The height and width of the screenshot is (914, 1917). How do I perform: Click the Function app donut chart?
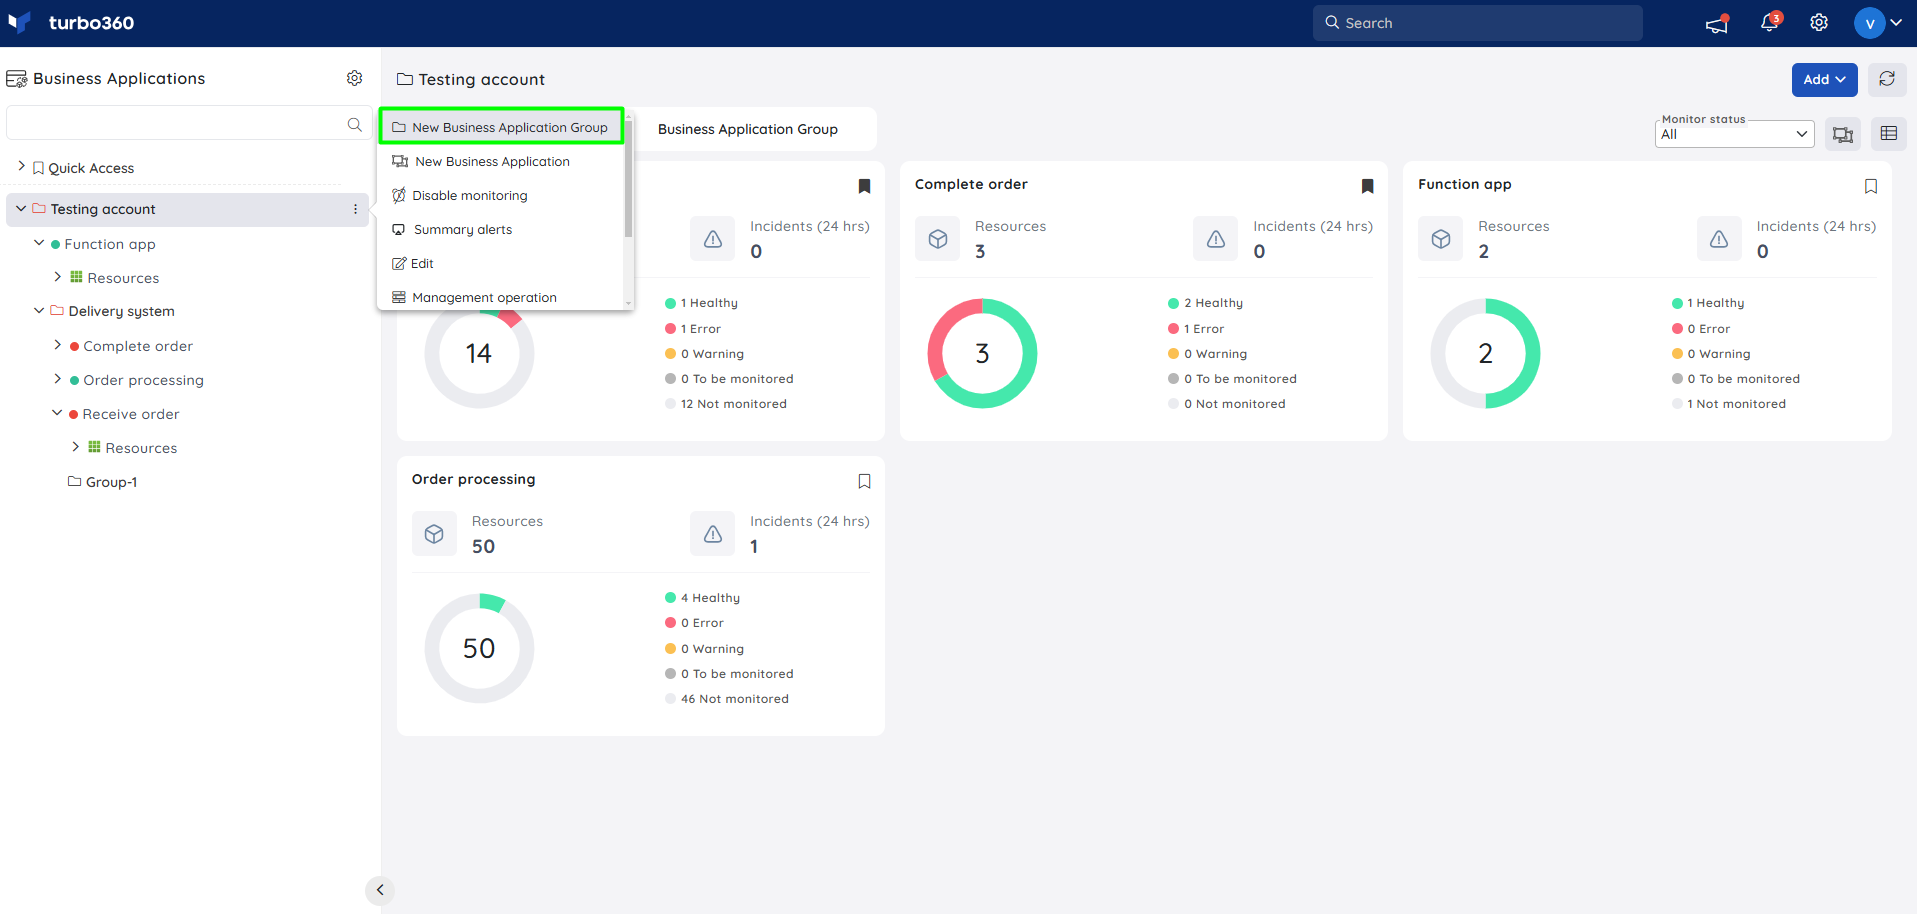[x=1485, y=353]
